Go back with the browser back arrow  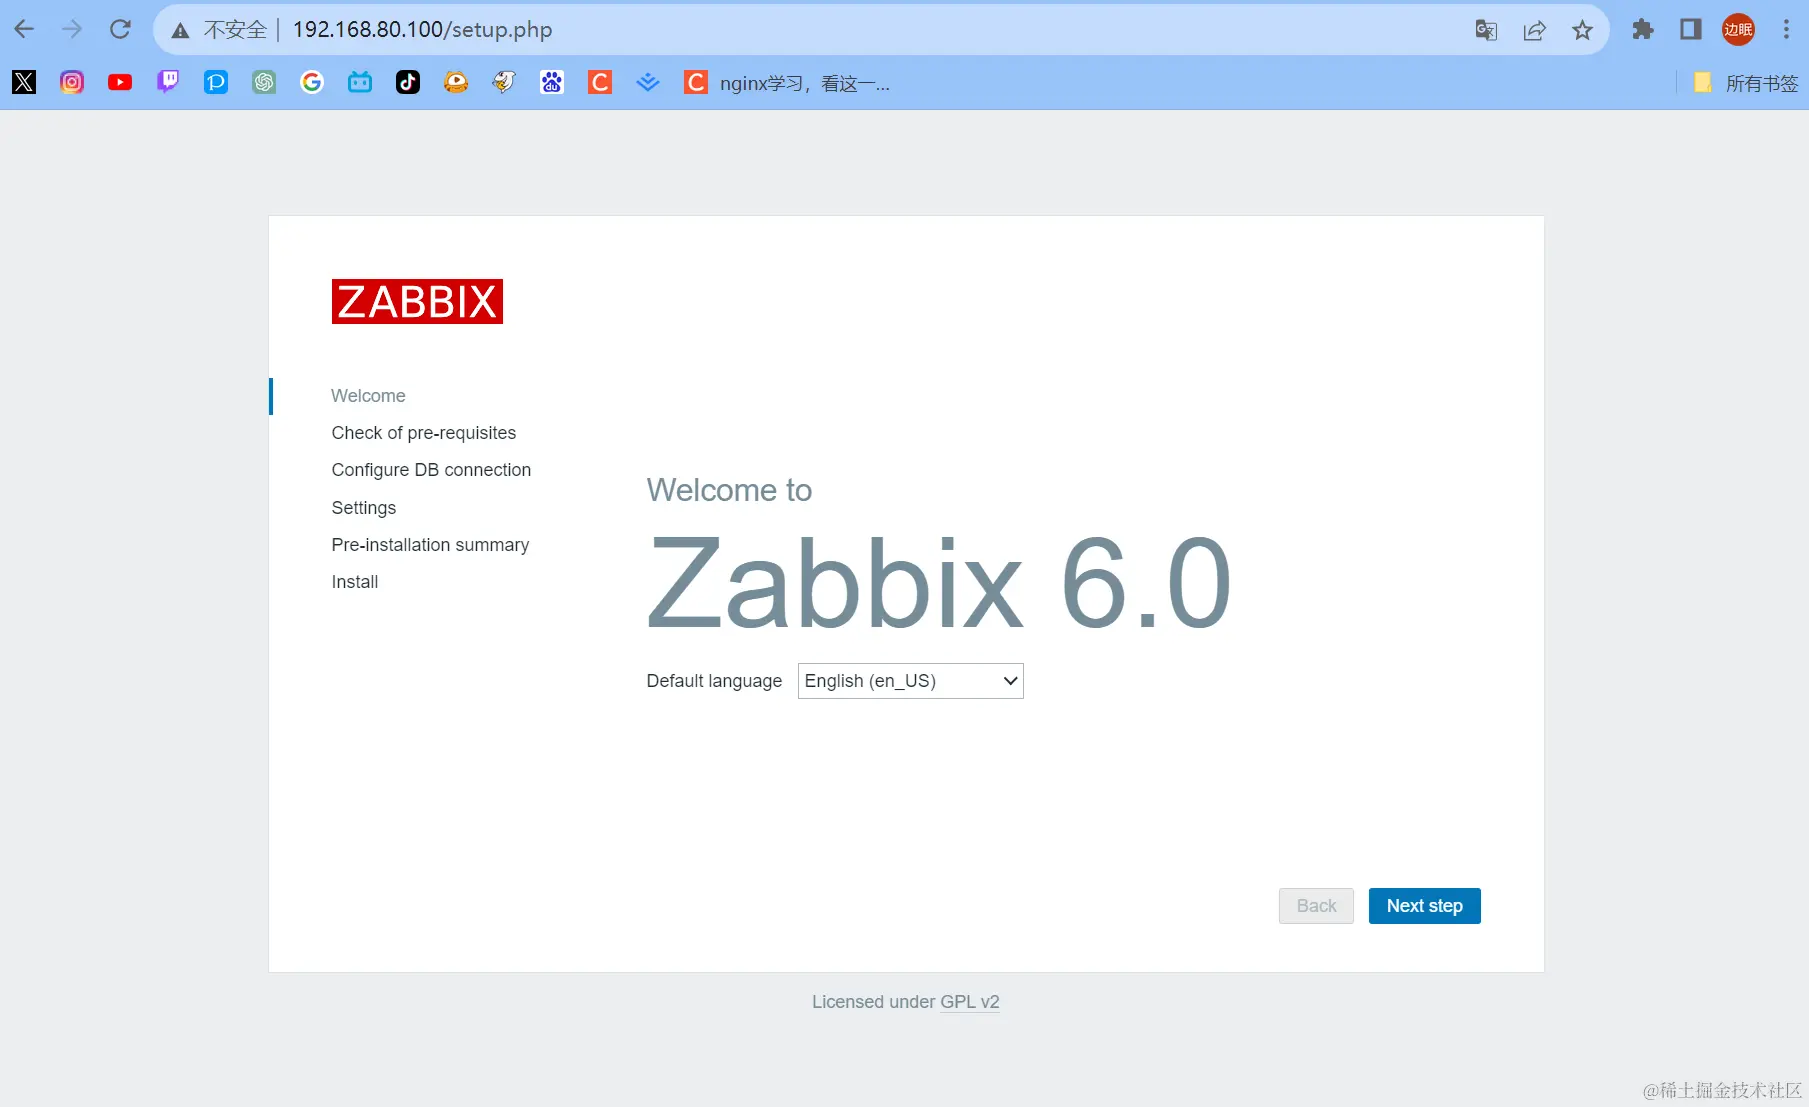pos(24,29)
